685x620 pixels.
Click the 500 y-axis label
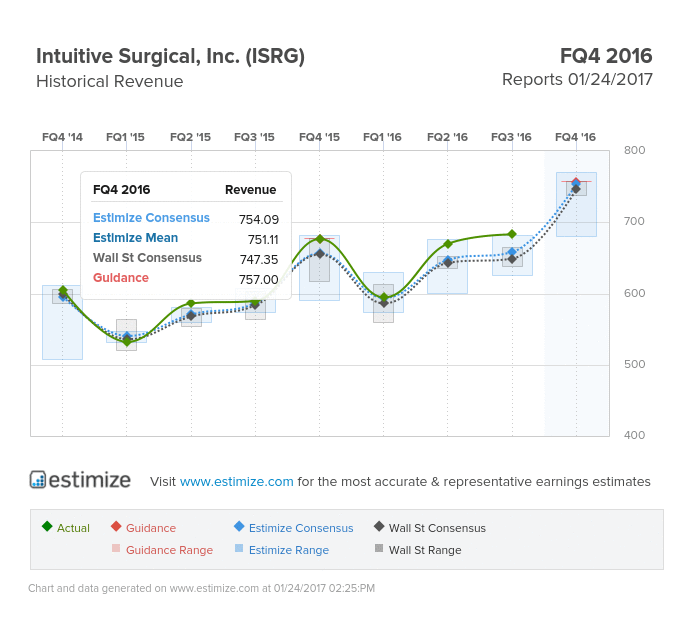click(x=634, y=364)
